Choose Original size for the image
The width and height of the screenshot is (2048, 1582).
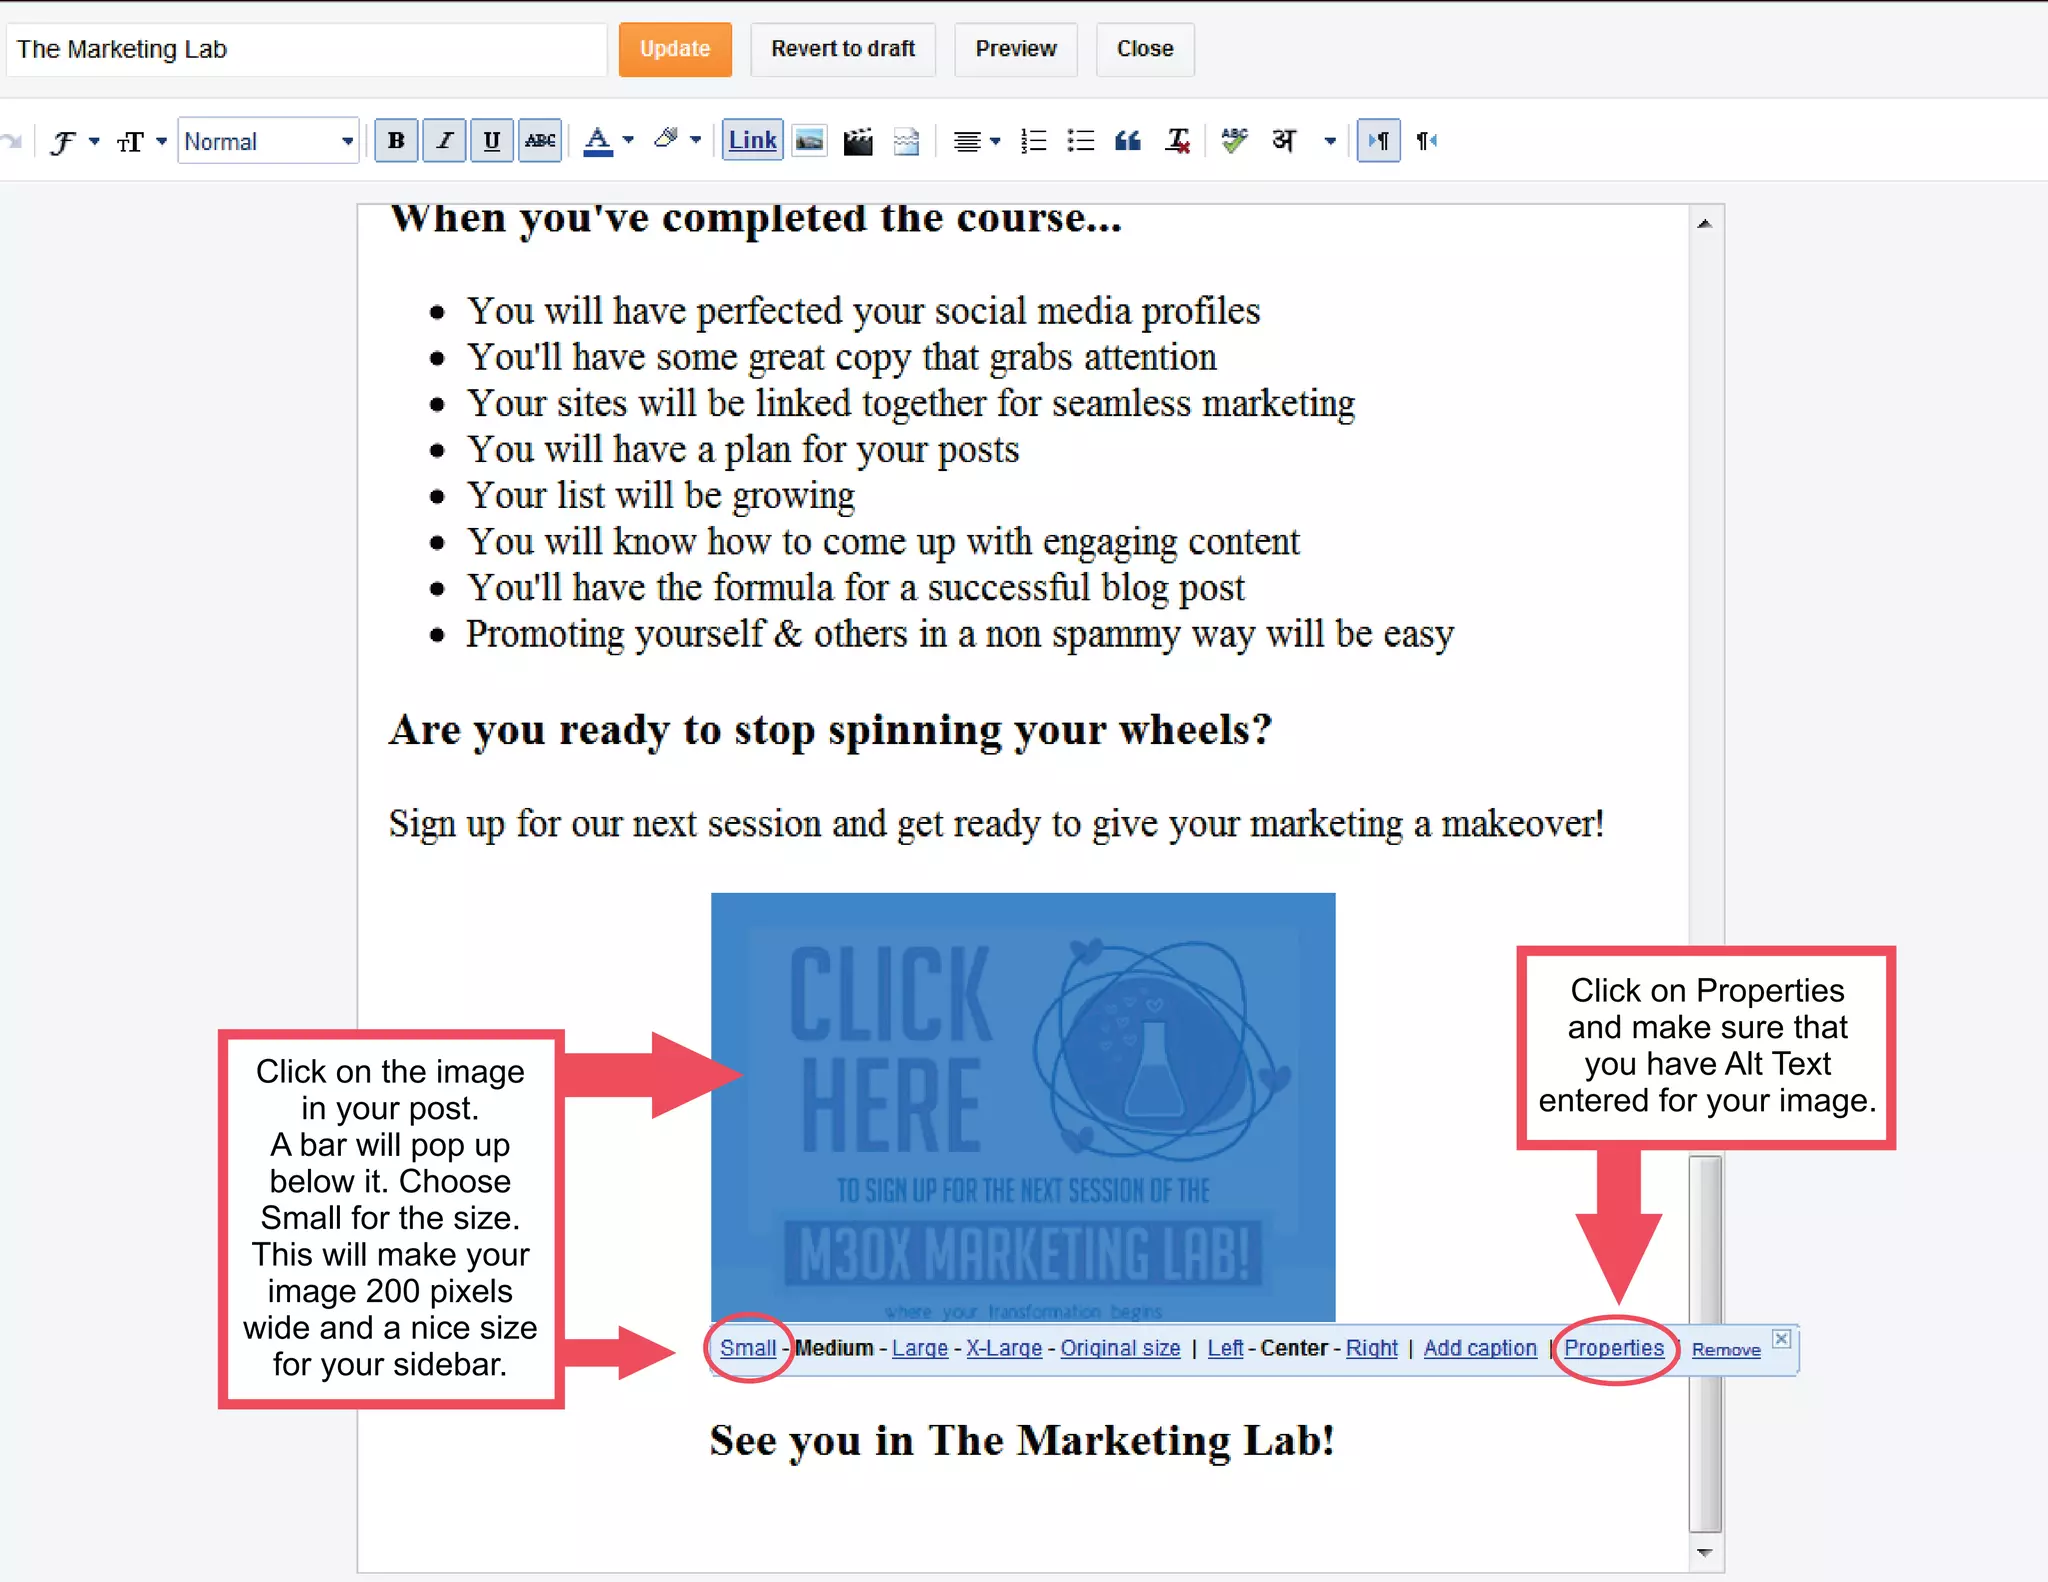[x=1119, y=1348]
